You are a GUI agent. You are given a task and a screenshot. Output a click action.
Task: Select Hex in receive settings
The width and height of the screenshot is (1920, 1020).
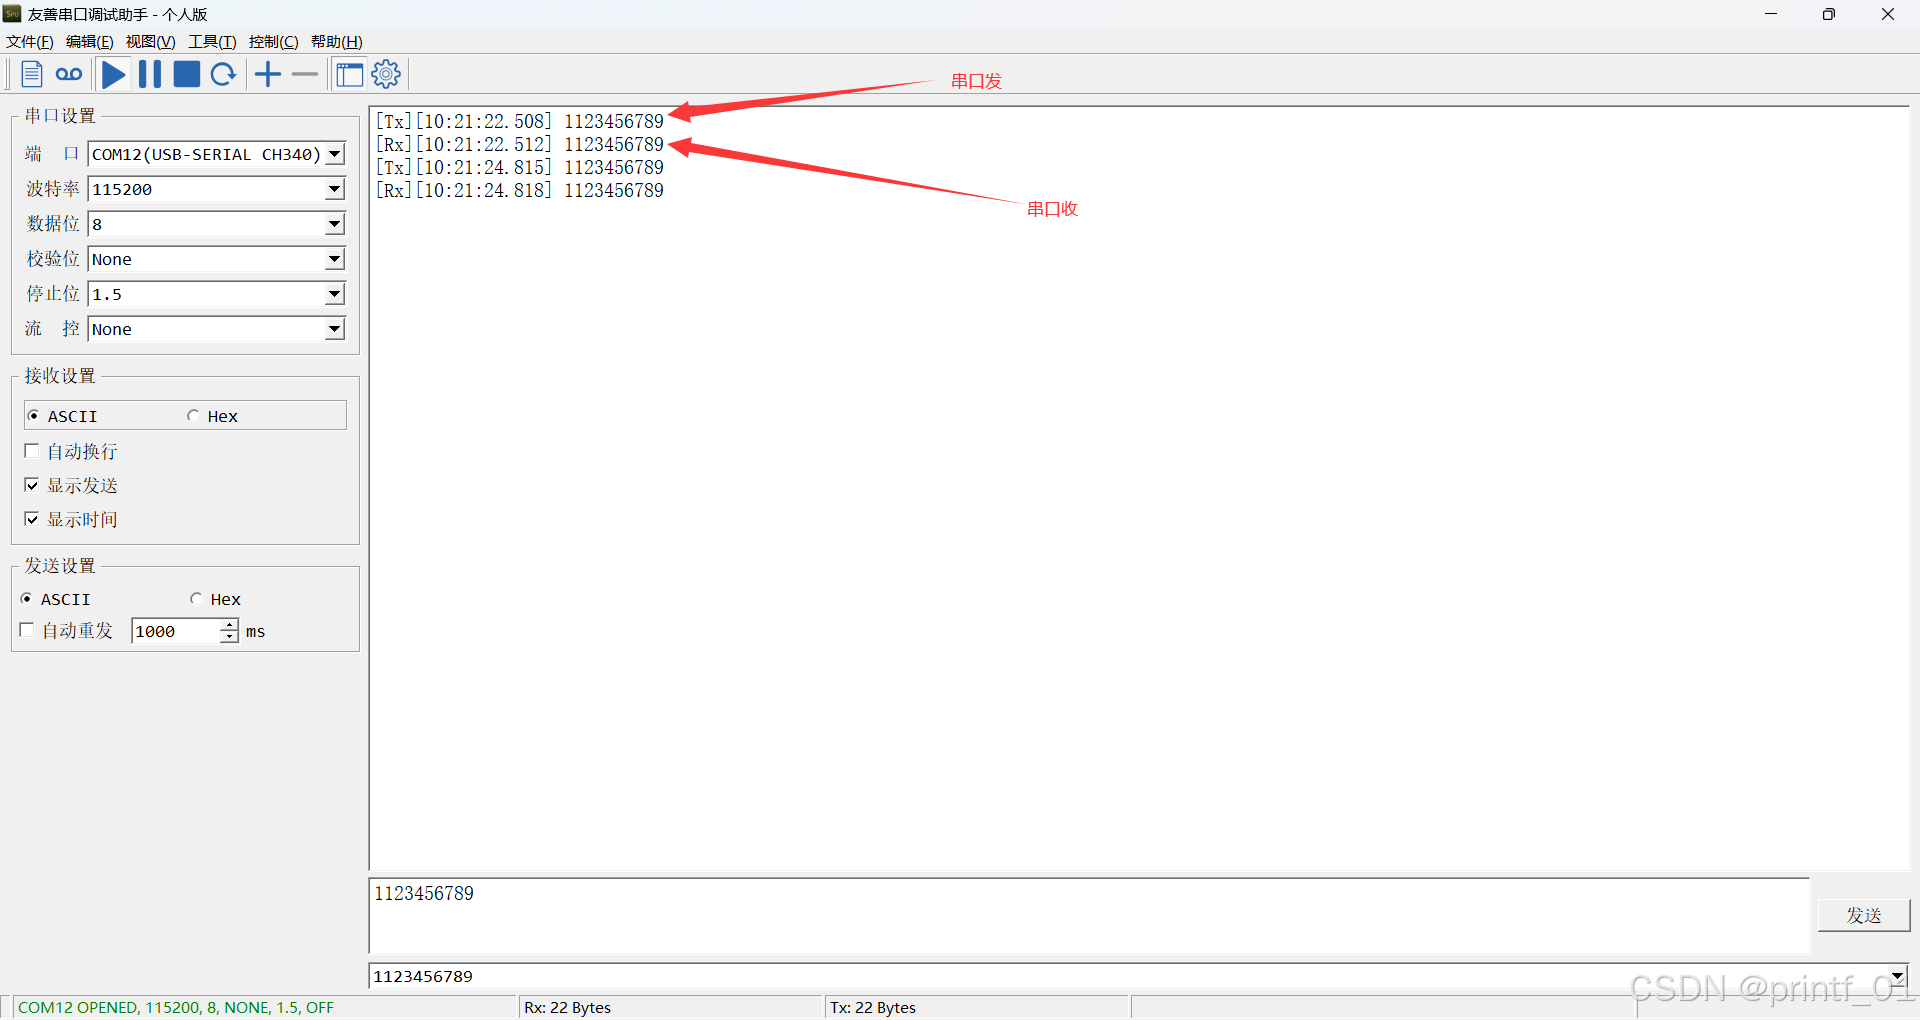coord(212,416)
